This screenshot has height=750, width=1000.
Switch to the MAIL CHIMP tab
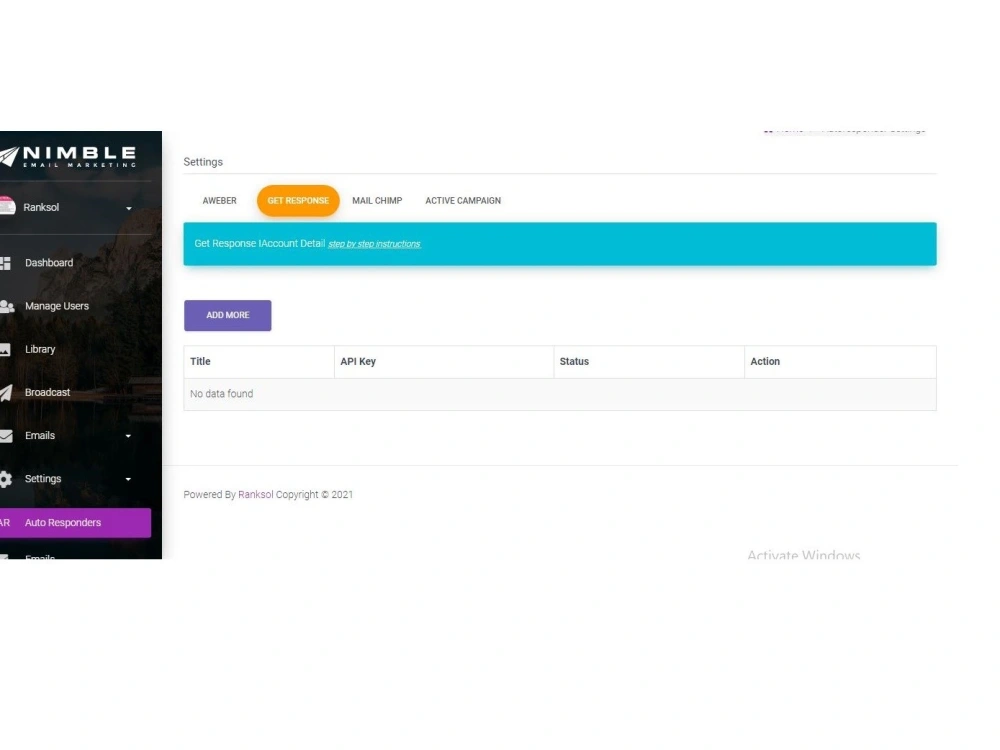click(377, 200)
